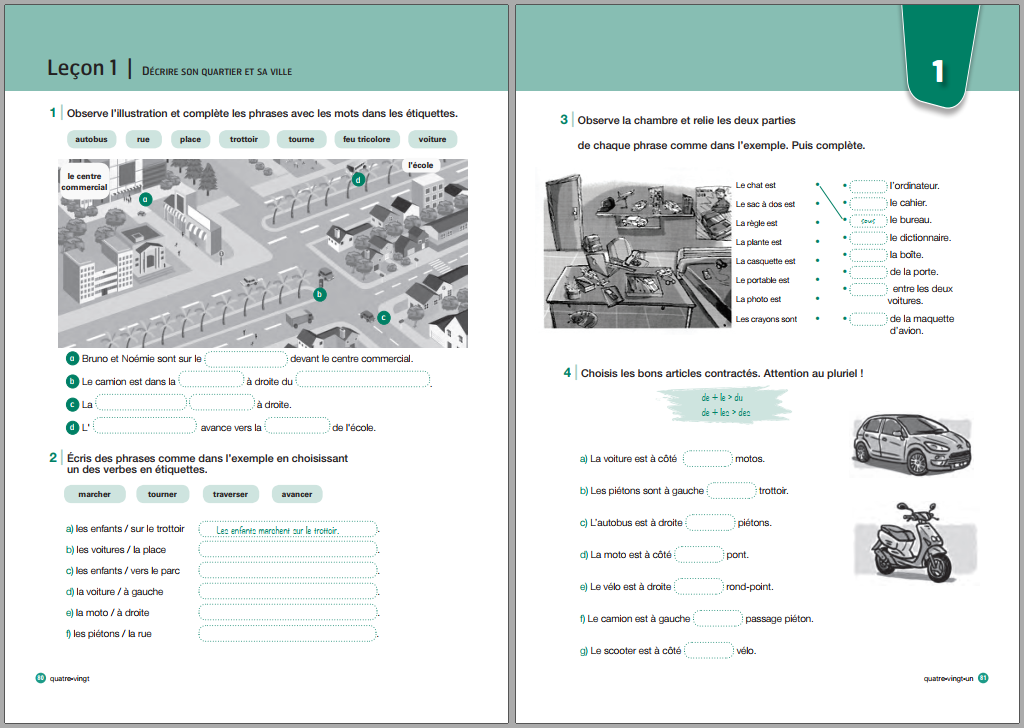This screenshot has width=1024, height=728.
Task: Click the 'feu tricolore' word label
Action: 366,139
